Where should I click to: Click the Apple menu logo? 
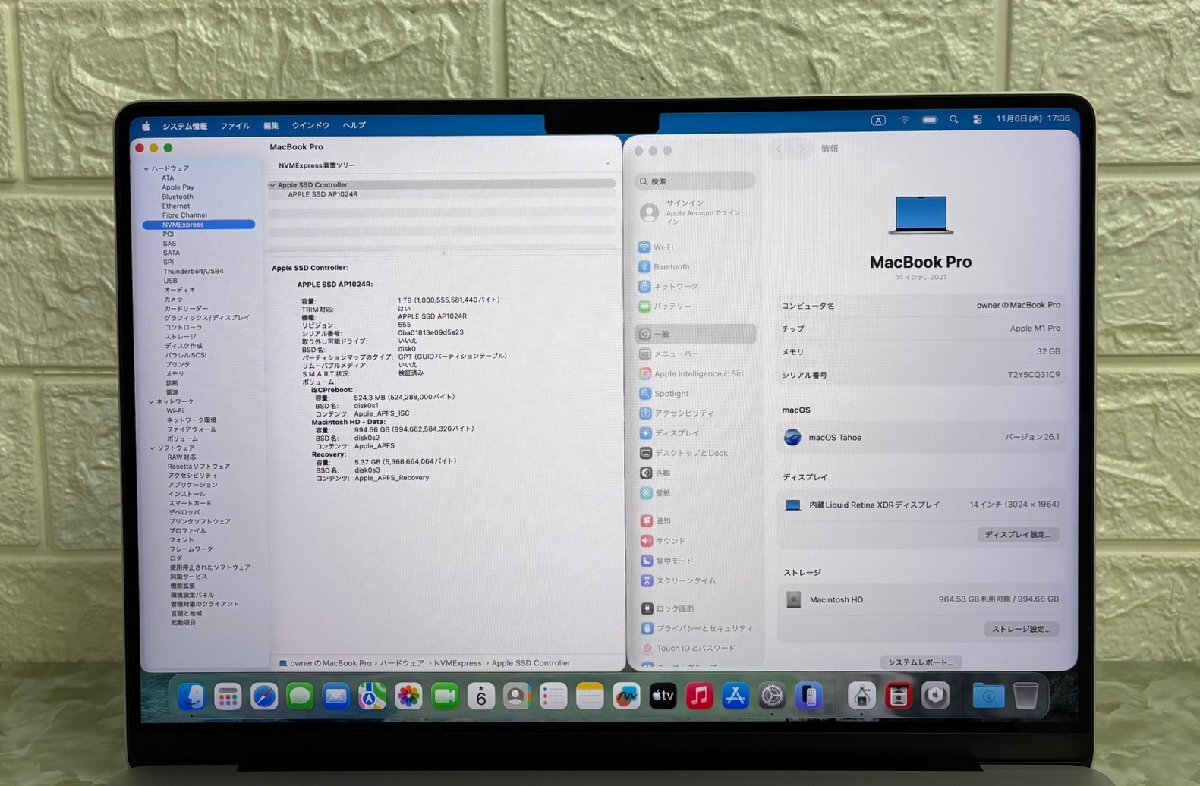[x=145, y=126]
